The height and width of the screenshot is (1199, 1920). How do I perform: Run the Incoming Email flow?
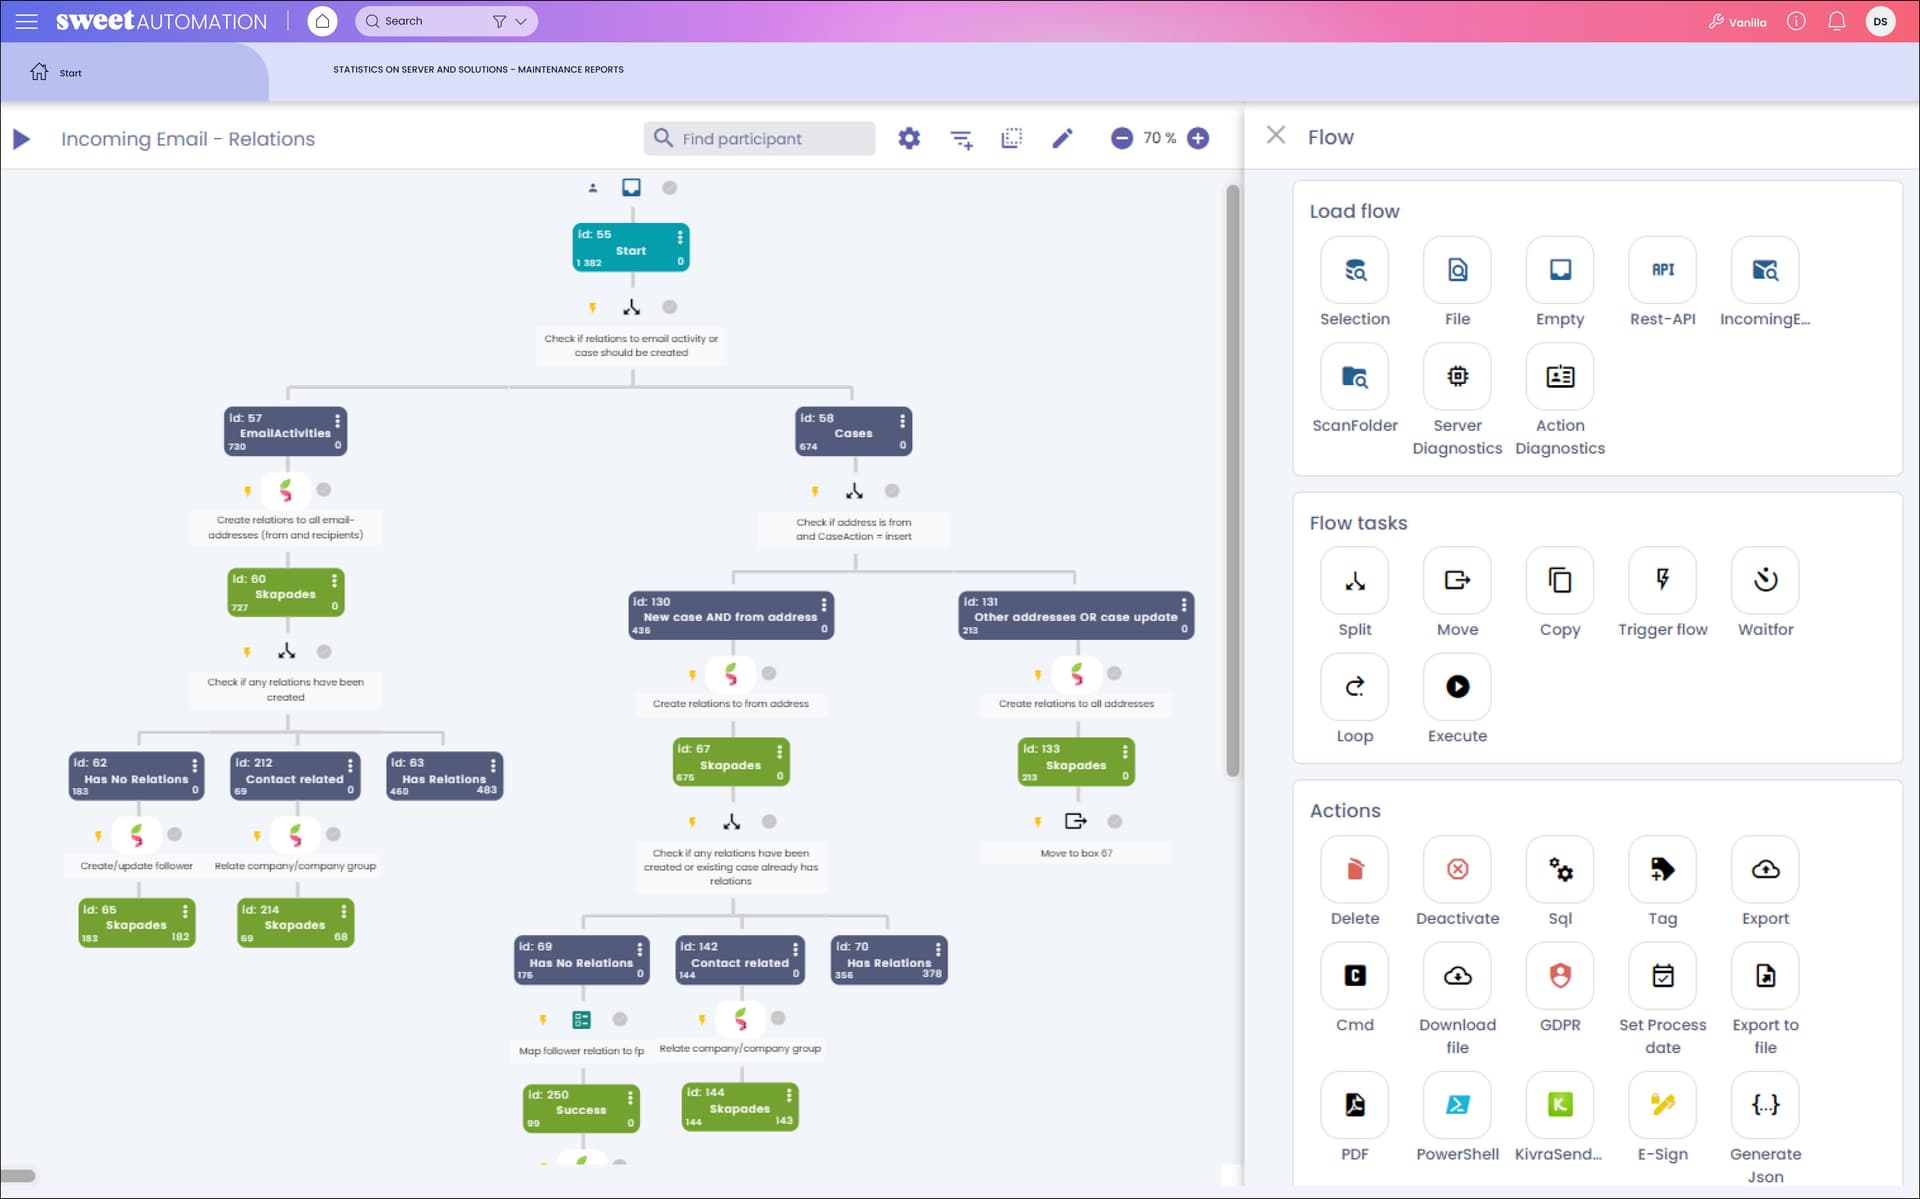point(22,139)
